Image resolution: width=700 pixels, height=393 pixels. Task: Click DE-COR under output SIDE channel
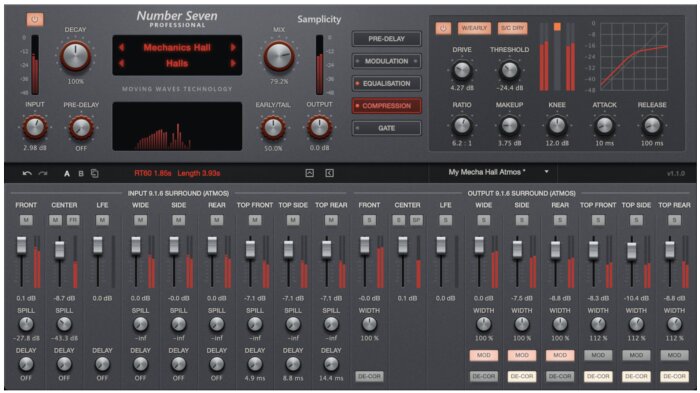tap(522, 376)
